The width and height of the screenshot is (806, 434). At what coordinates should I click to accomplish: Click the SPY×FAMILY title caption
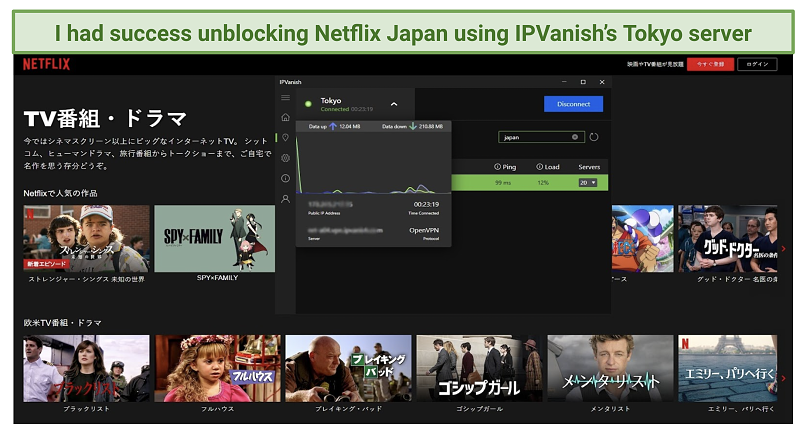click(x=217, y=278)
